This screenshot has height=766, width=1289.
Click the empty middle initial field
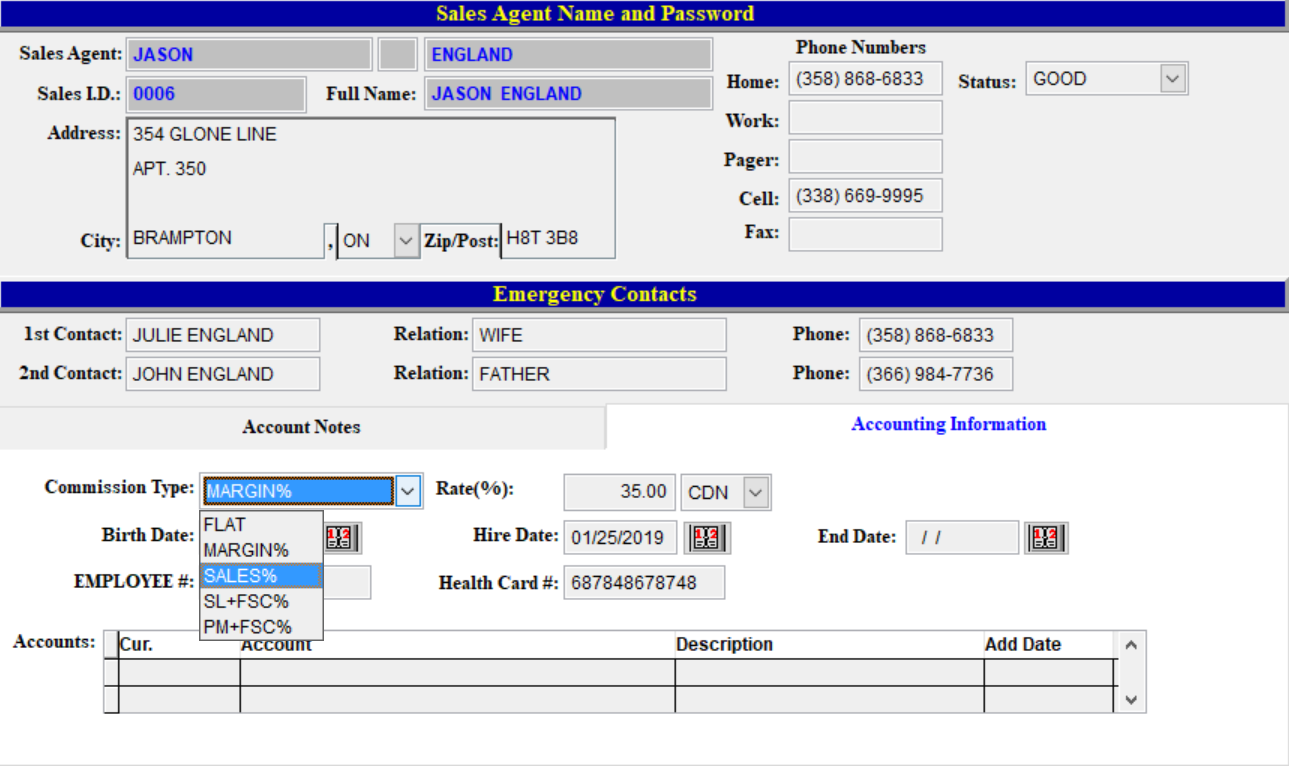point(398,55)
